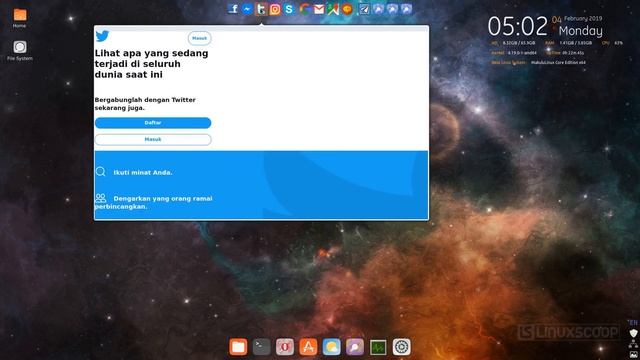This screenshot has height=360, width=640.
Task: Open the Messenger launcher in top dock
Action: coord(247,9)
